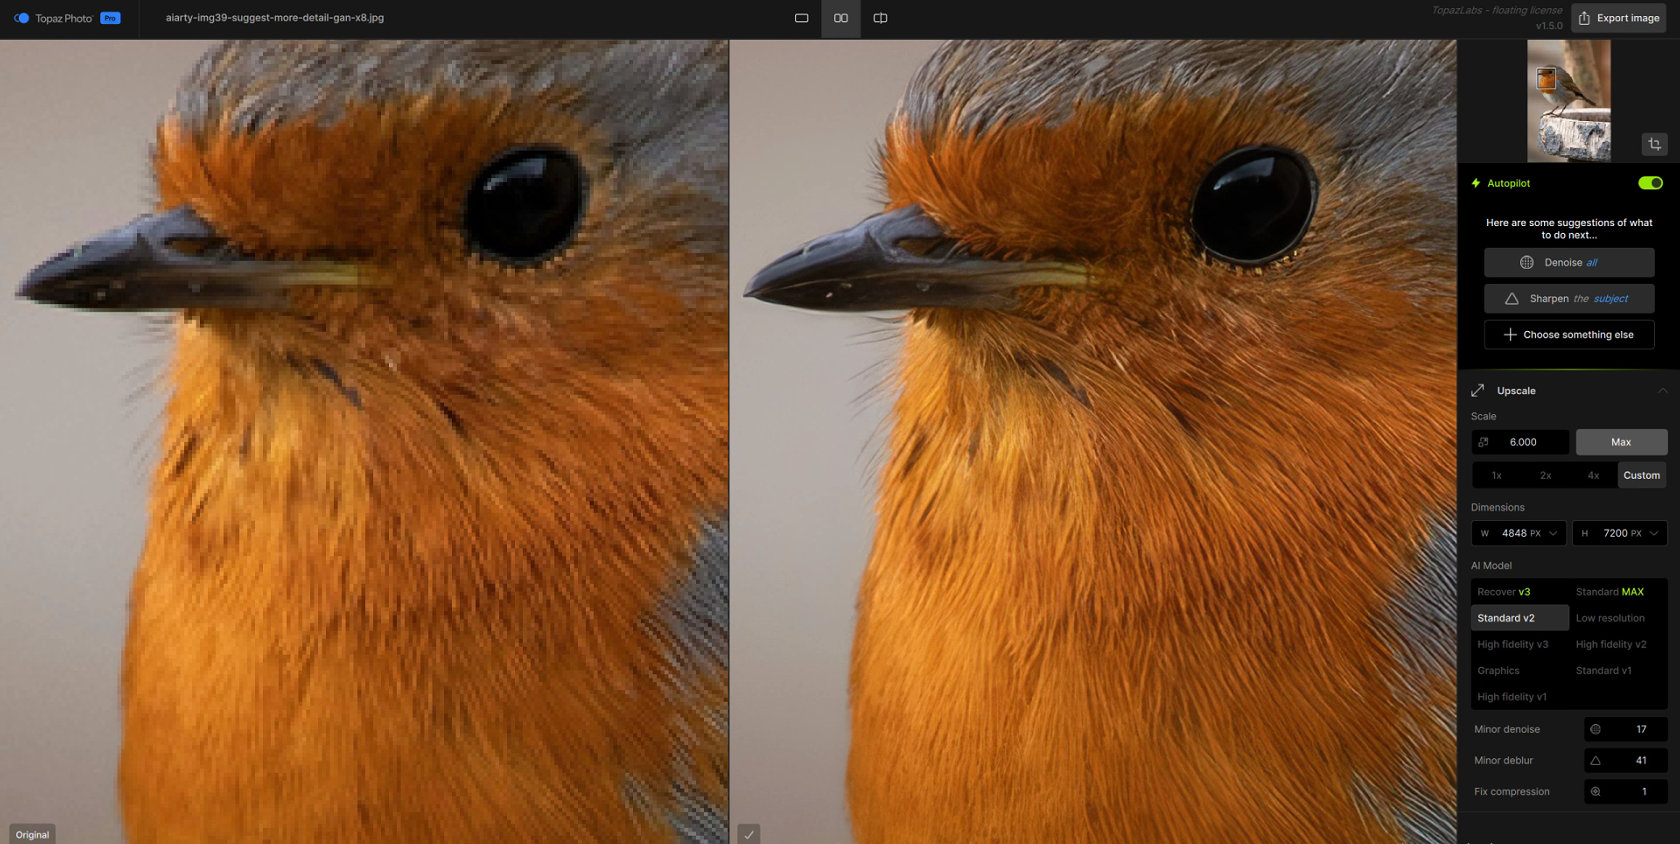
Task: Choose the Standard v2 AI model
Action: coord(1519,618)
